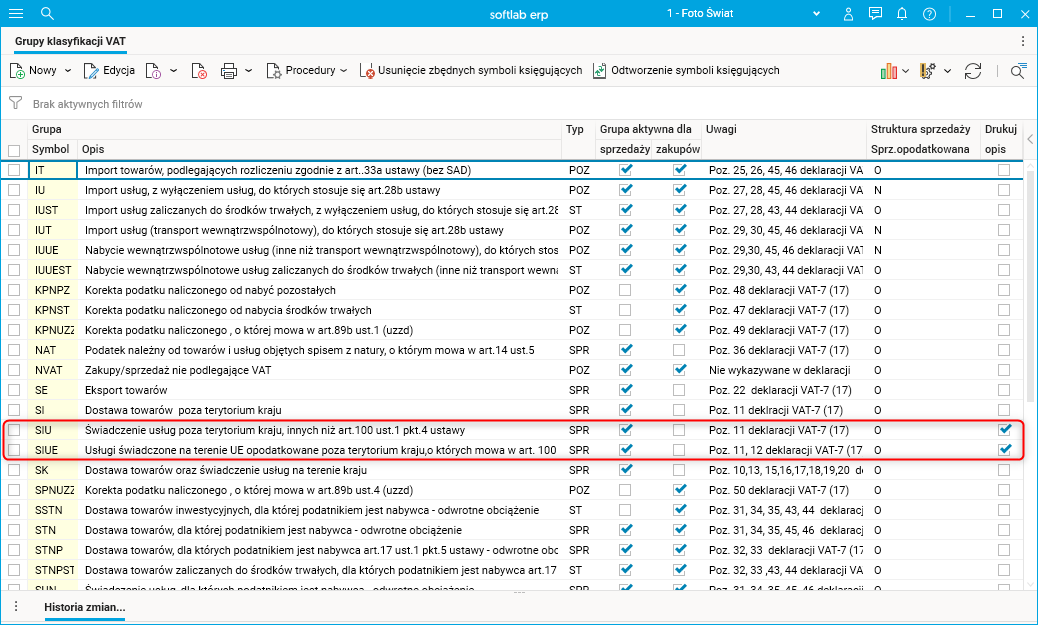Click the Usunięcie zbędnych symboli księgujących button

[x=471, y=71]
